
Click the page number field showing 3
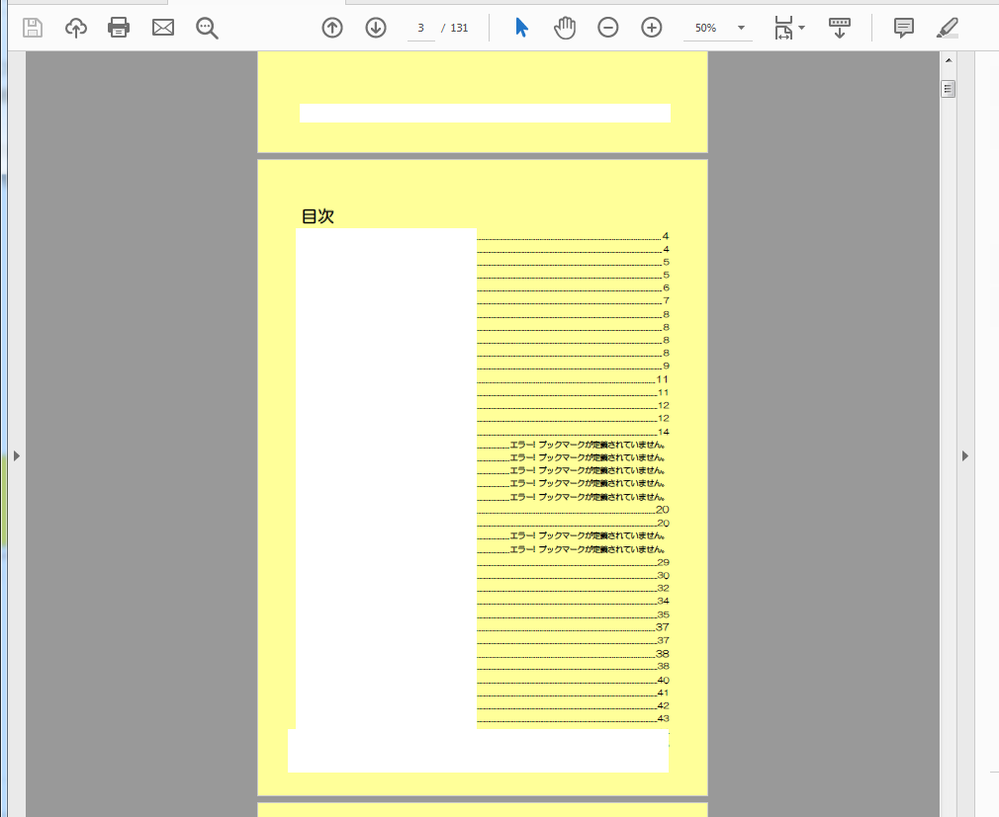pos(421,28)
